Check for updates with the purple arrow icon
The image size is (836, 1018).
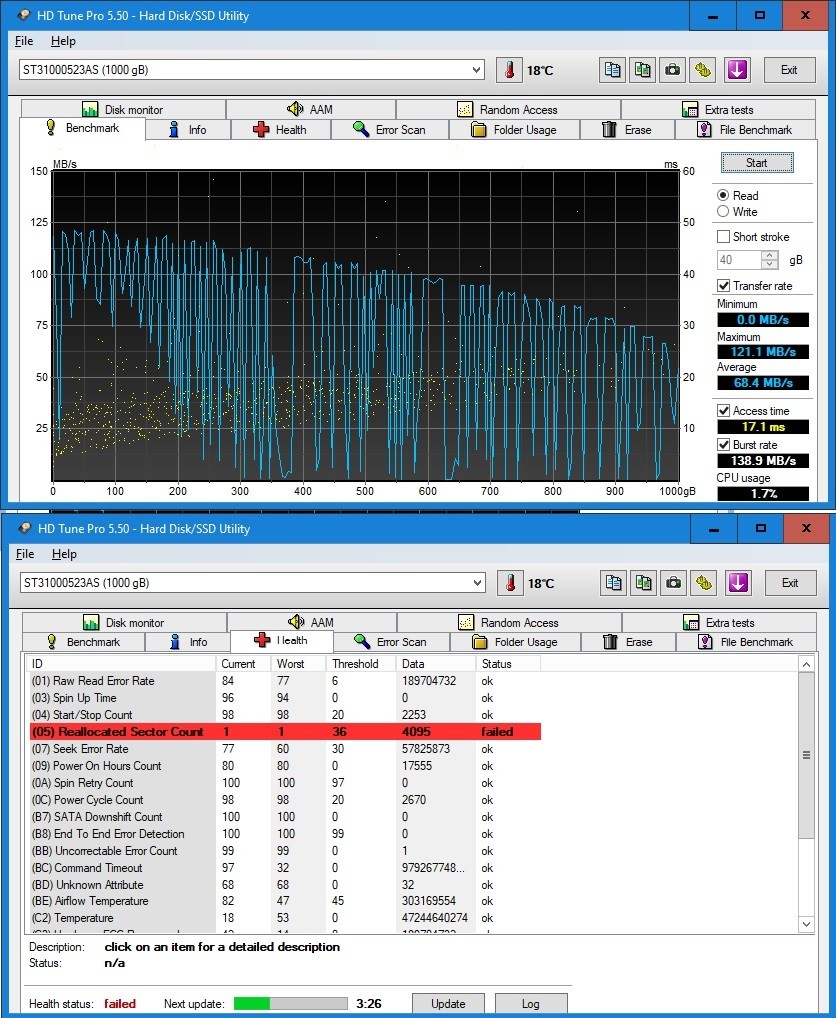pos(737,70)
